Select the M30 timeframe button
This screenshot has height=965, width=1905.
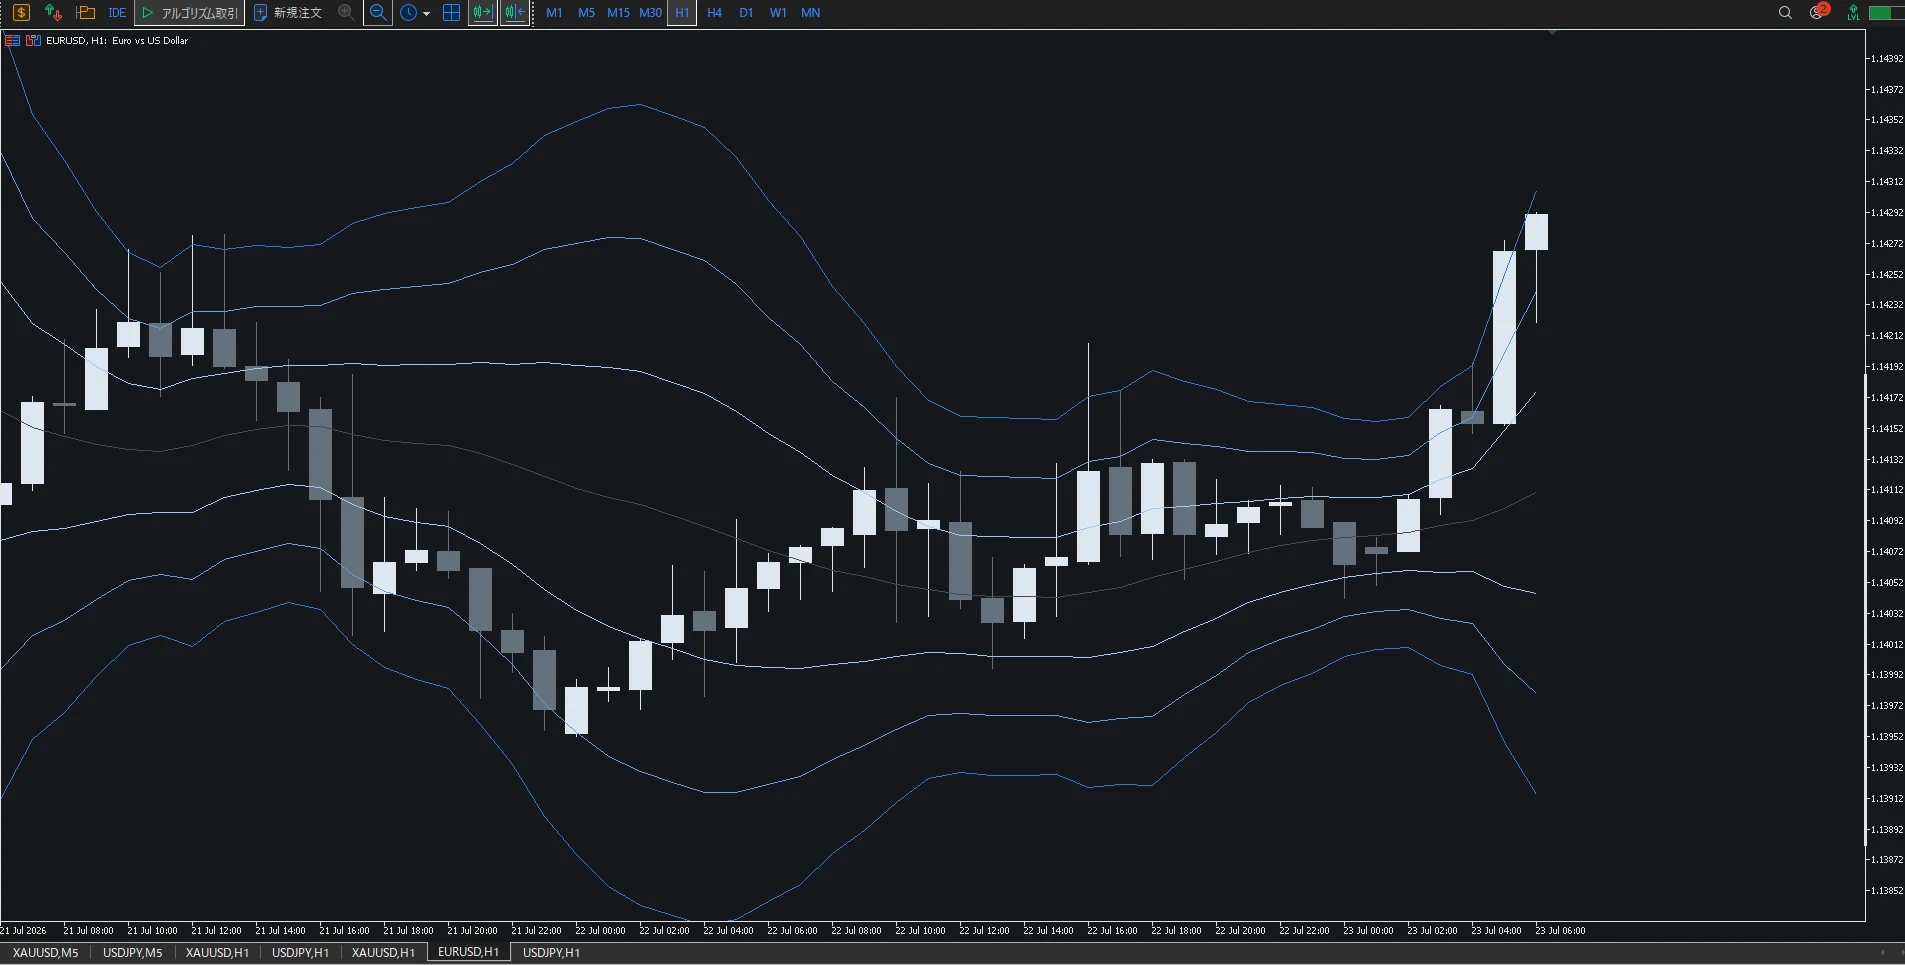pyautogui.click(x=650, y=13)
